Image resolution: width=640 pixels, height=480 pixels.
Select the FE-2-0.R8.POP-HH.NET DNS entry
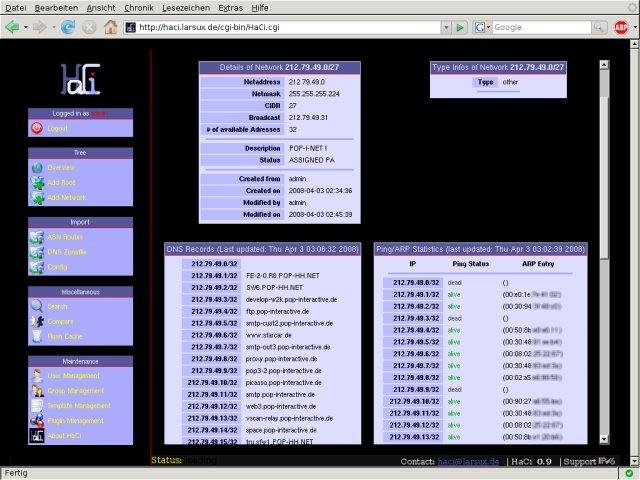(282, 276)
